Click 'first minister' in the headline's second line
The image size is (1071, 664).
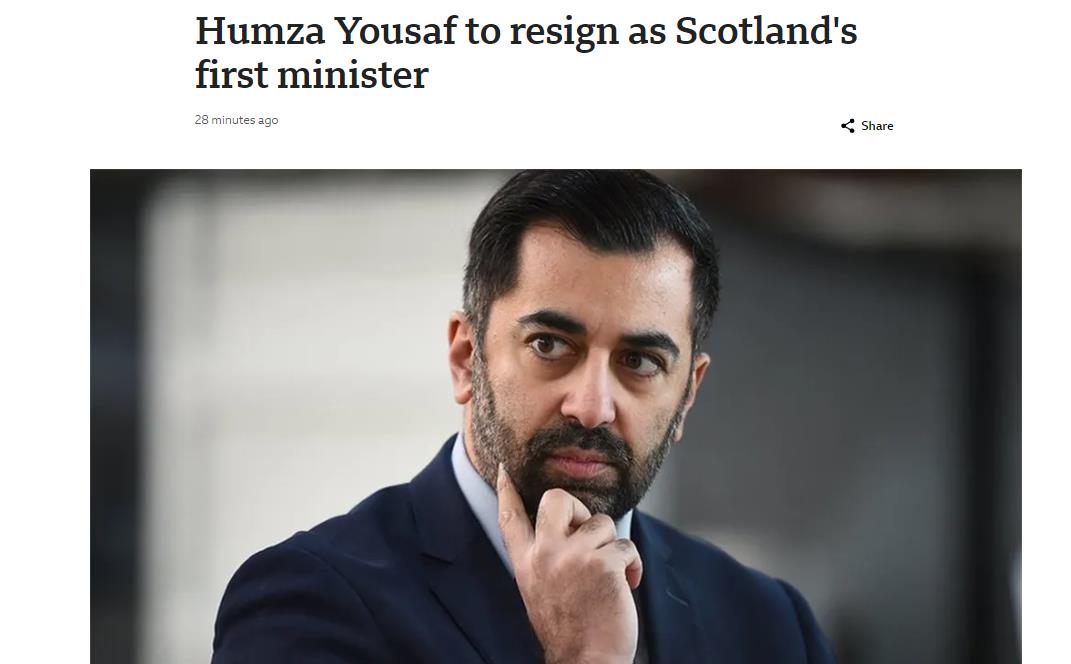(311, 75)
